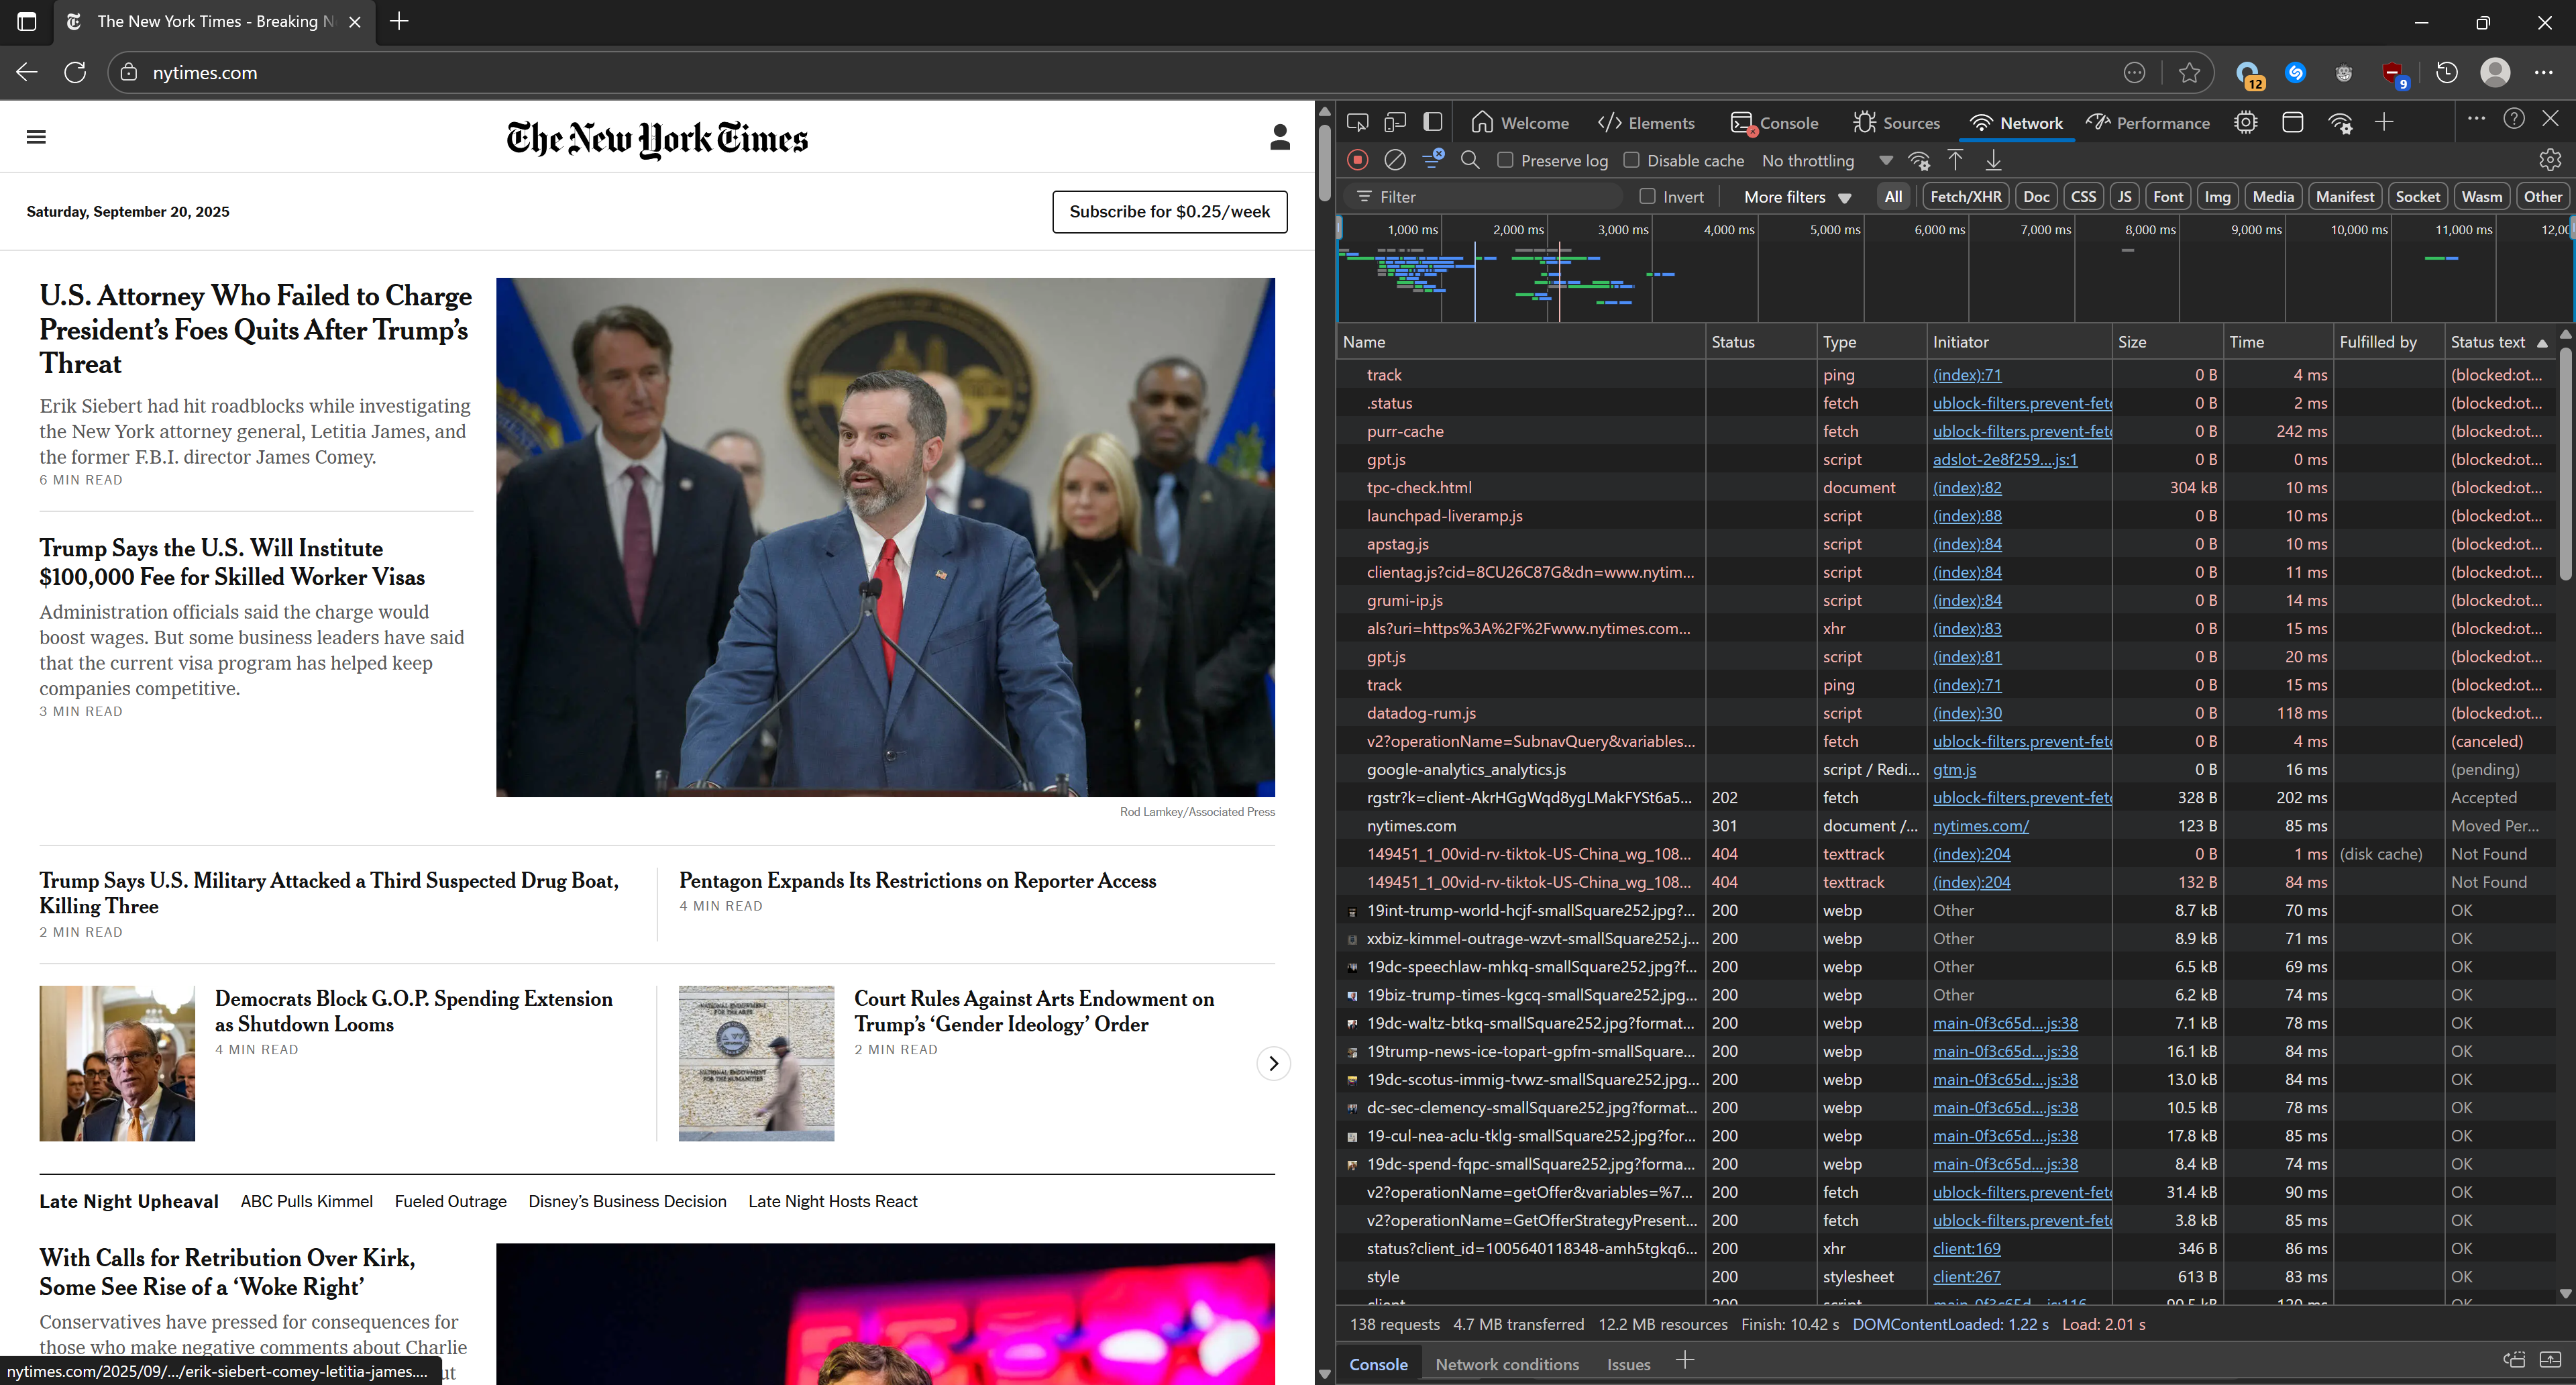This screenshot has width=2576, height=1385.
Task: Expand the More filters dropdown
Action: (1797, 197)
